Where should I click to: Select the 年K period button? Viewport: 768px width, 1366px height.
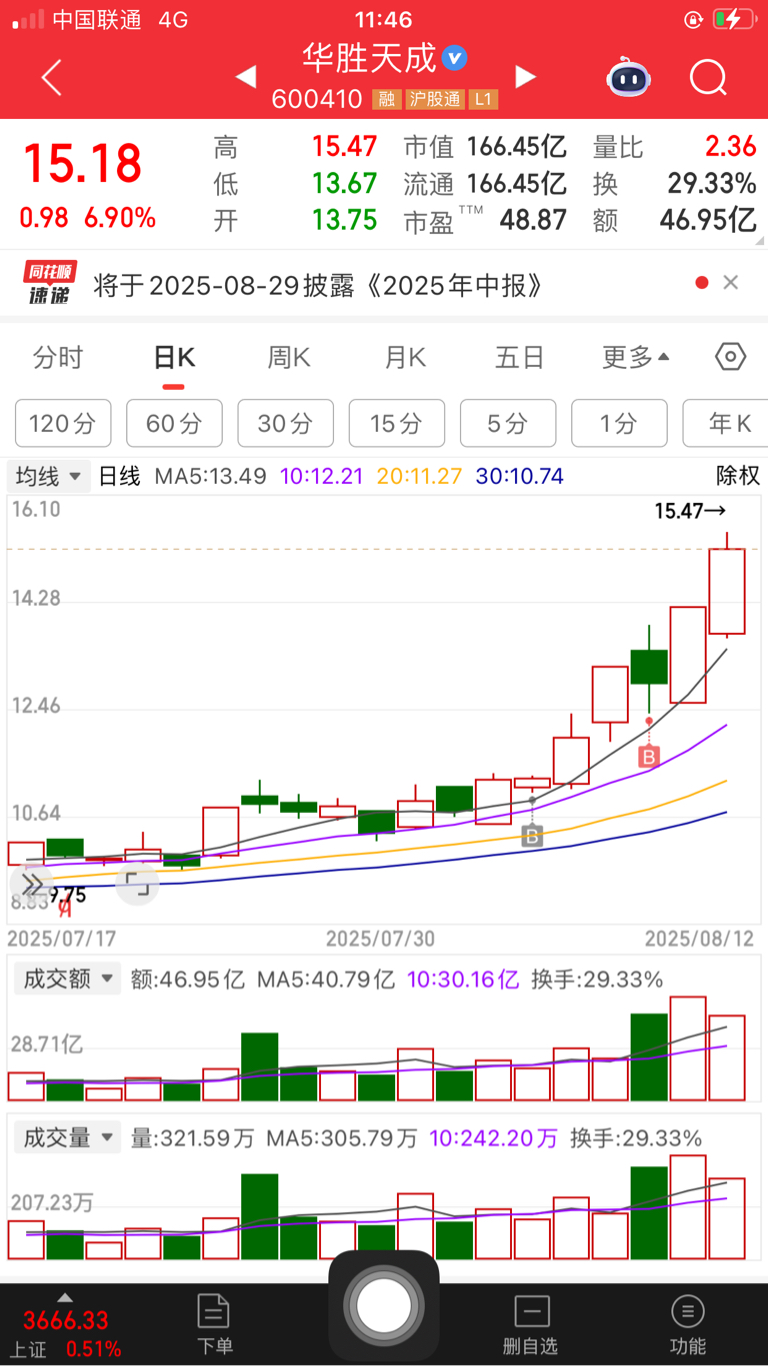(726, 423)
